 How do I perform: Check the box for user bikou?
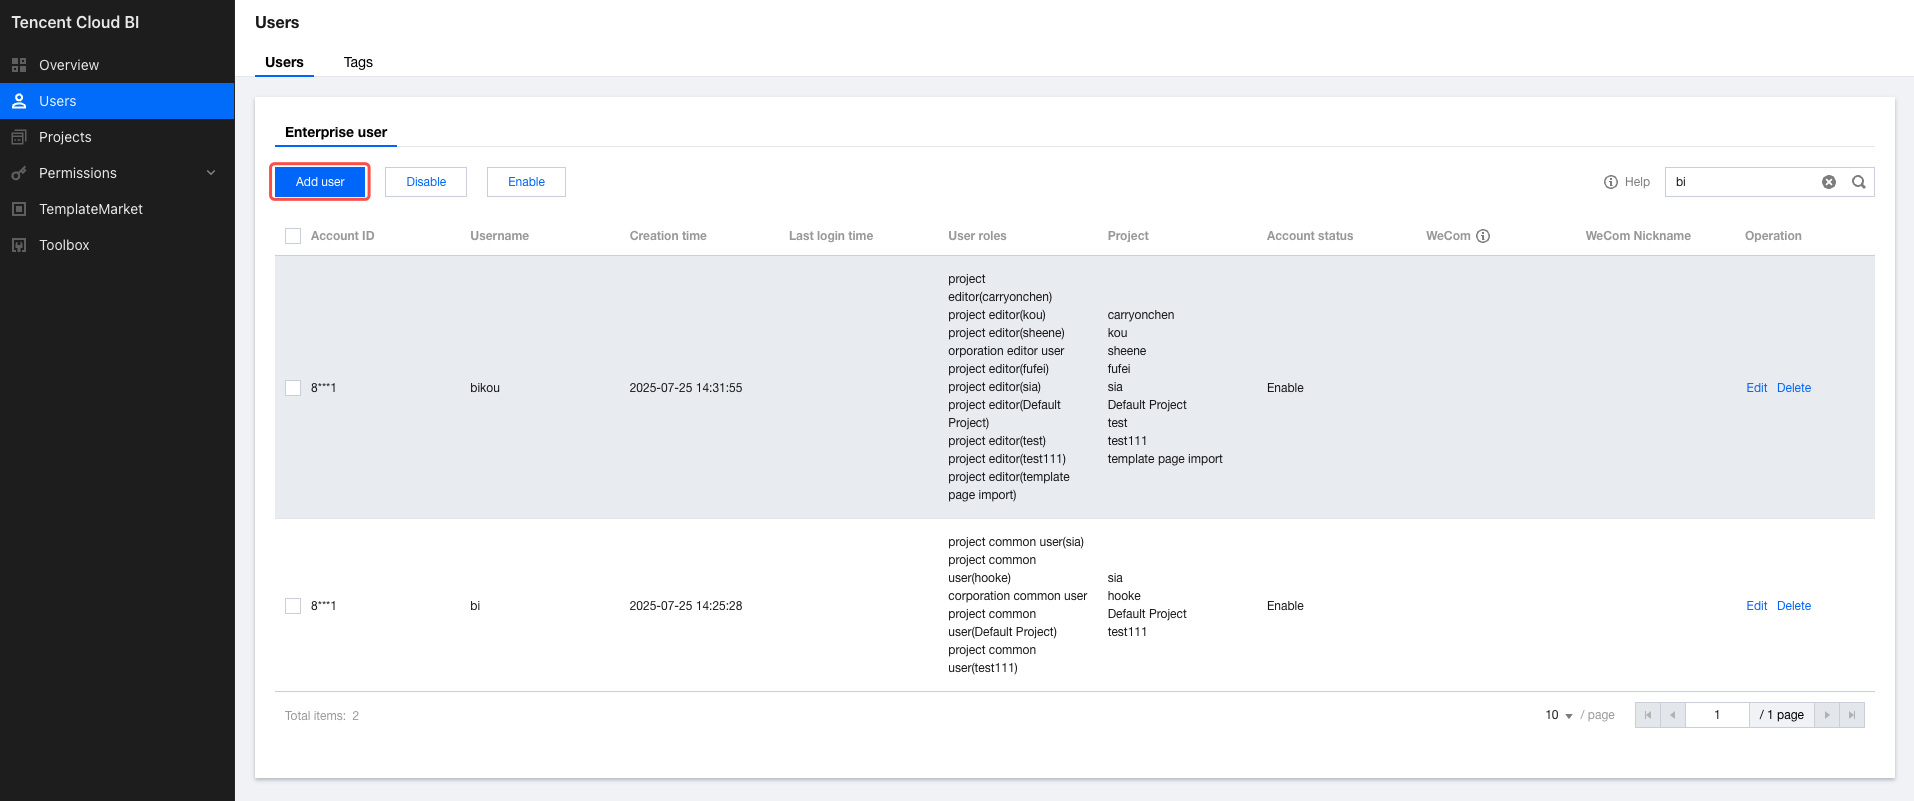pos(293,388)
